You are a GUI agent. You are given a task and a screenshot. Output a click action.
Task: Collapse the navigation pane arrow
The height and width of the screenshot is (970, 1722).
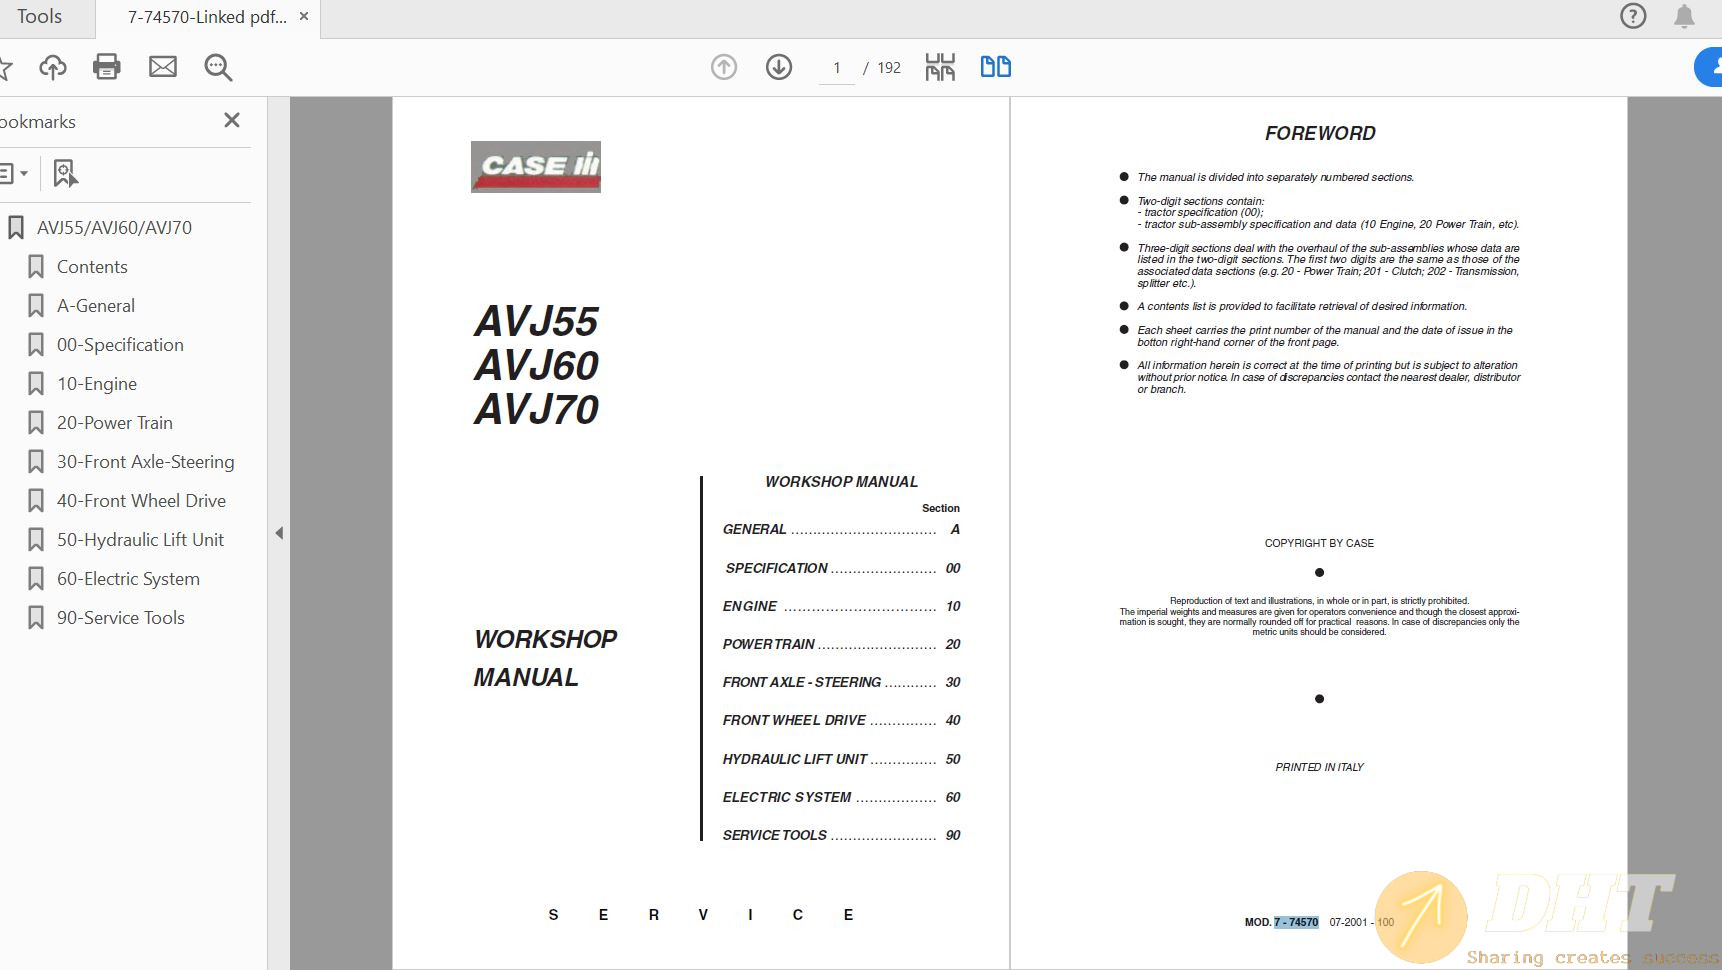(x=279, y=533)
